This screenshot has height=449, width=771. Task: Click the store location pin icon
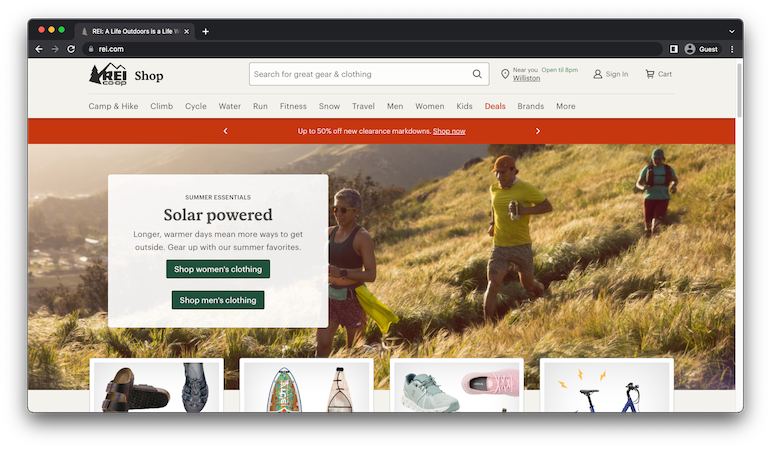click(504, 74)
